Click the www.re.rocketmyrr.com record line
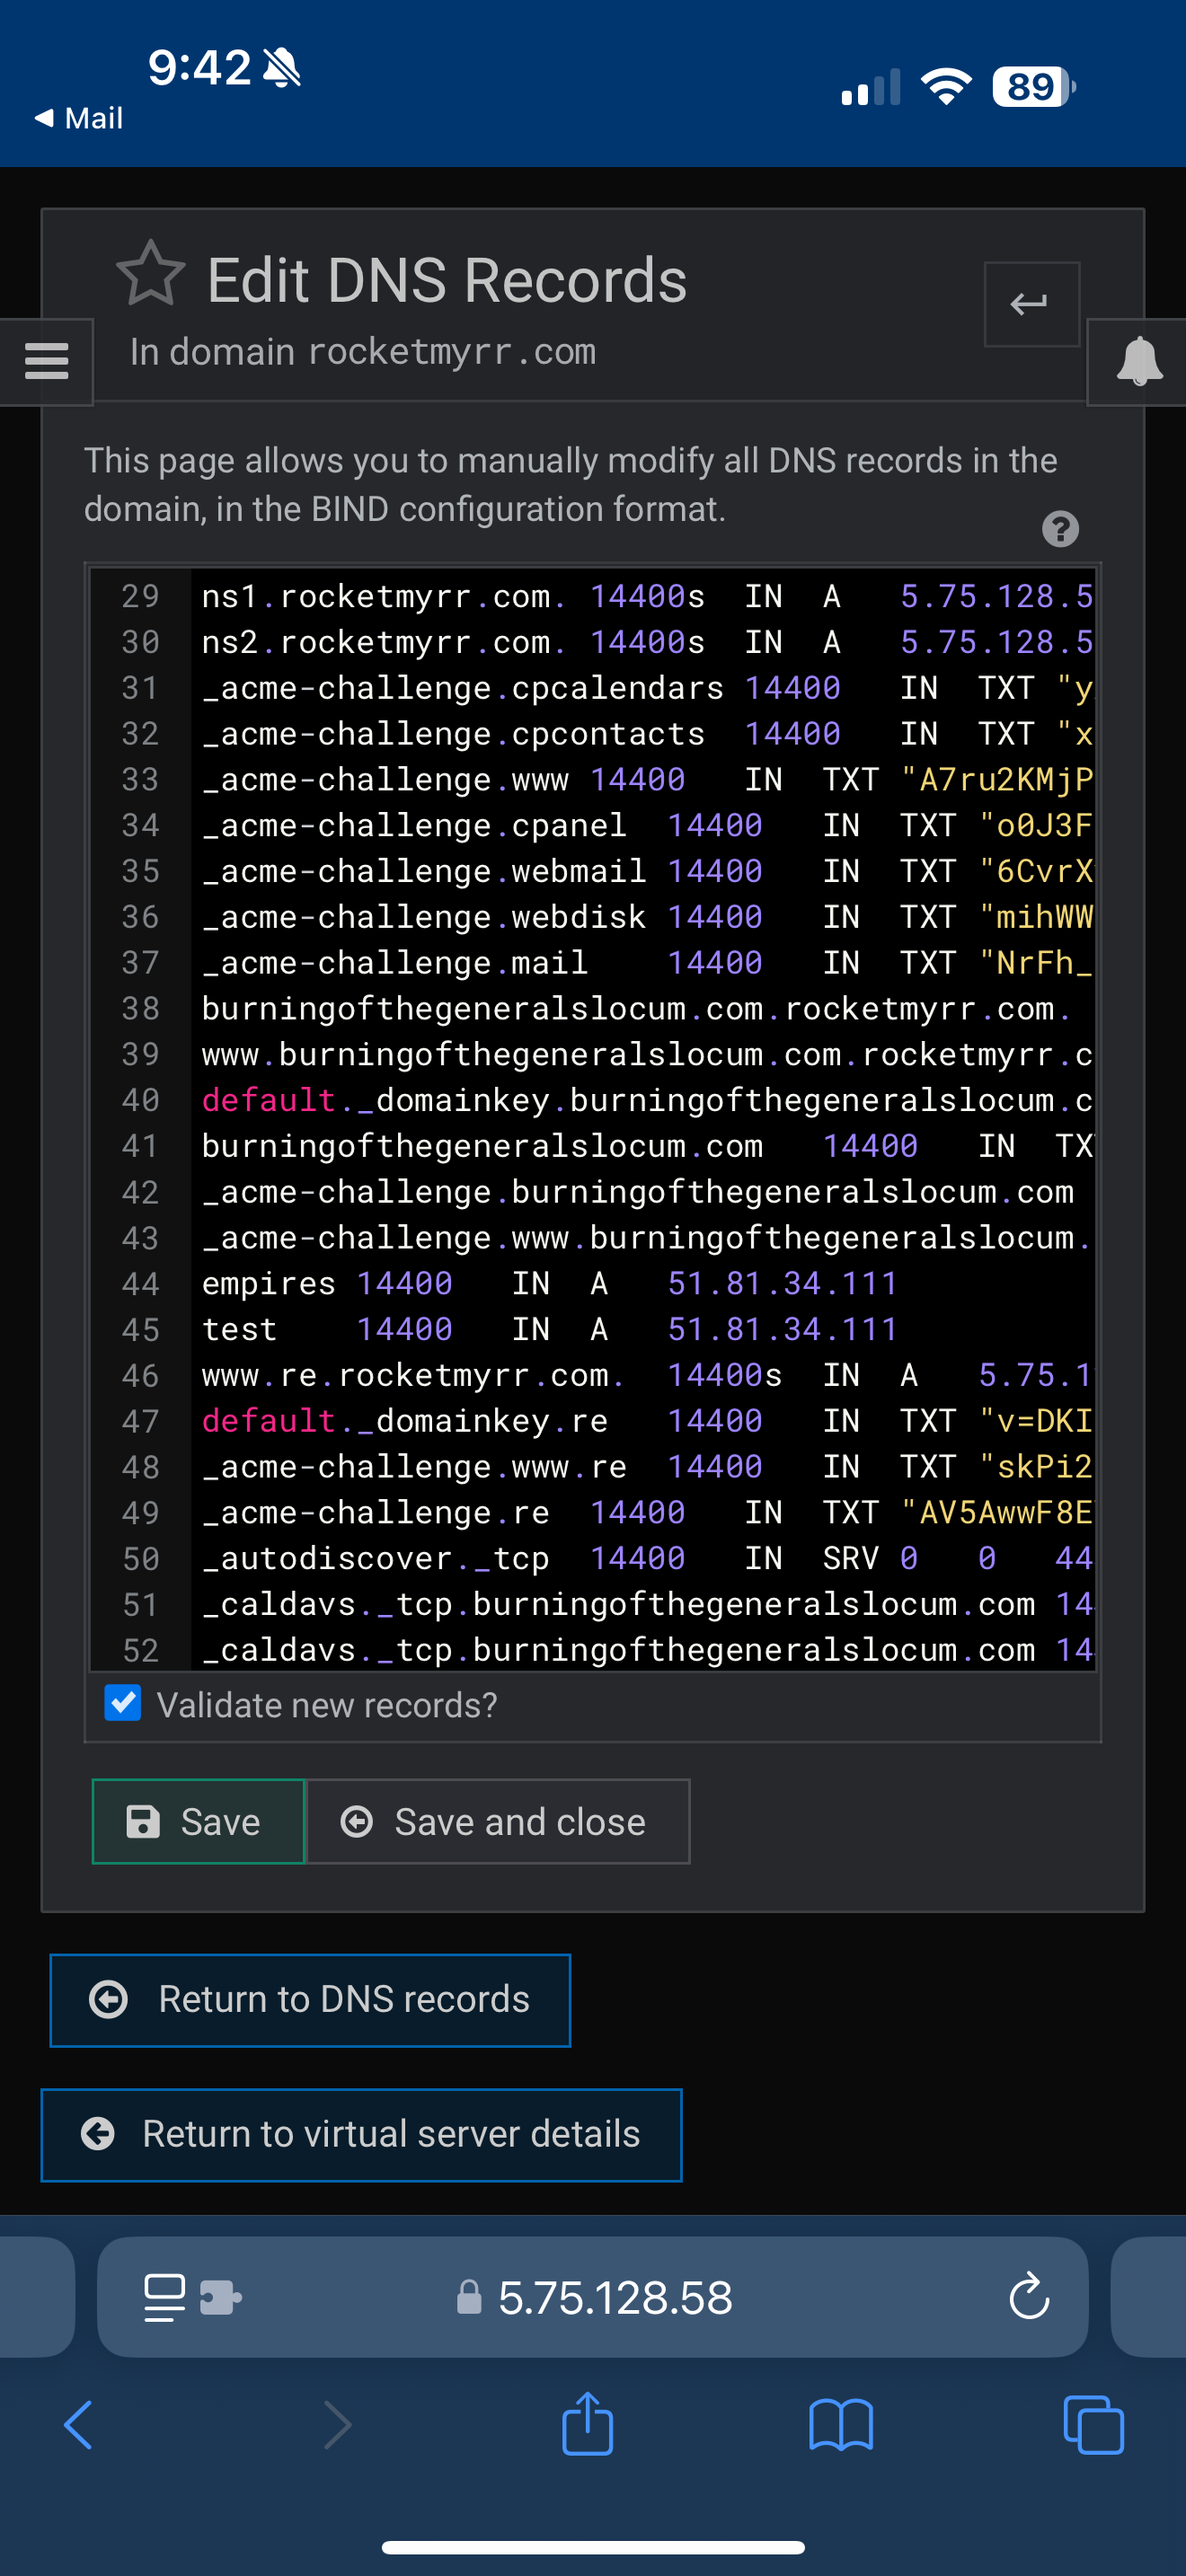The image size is (1186, 2576). 646,1376
